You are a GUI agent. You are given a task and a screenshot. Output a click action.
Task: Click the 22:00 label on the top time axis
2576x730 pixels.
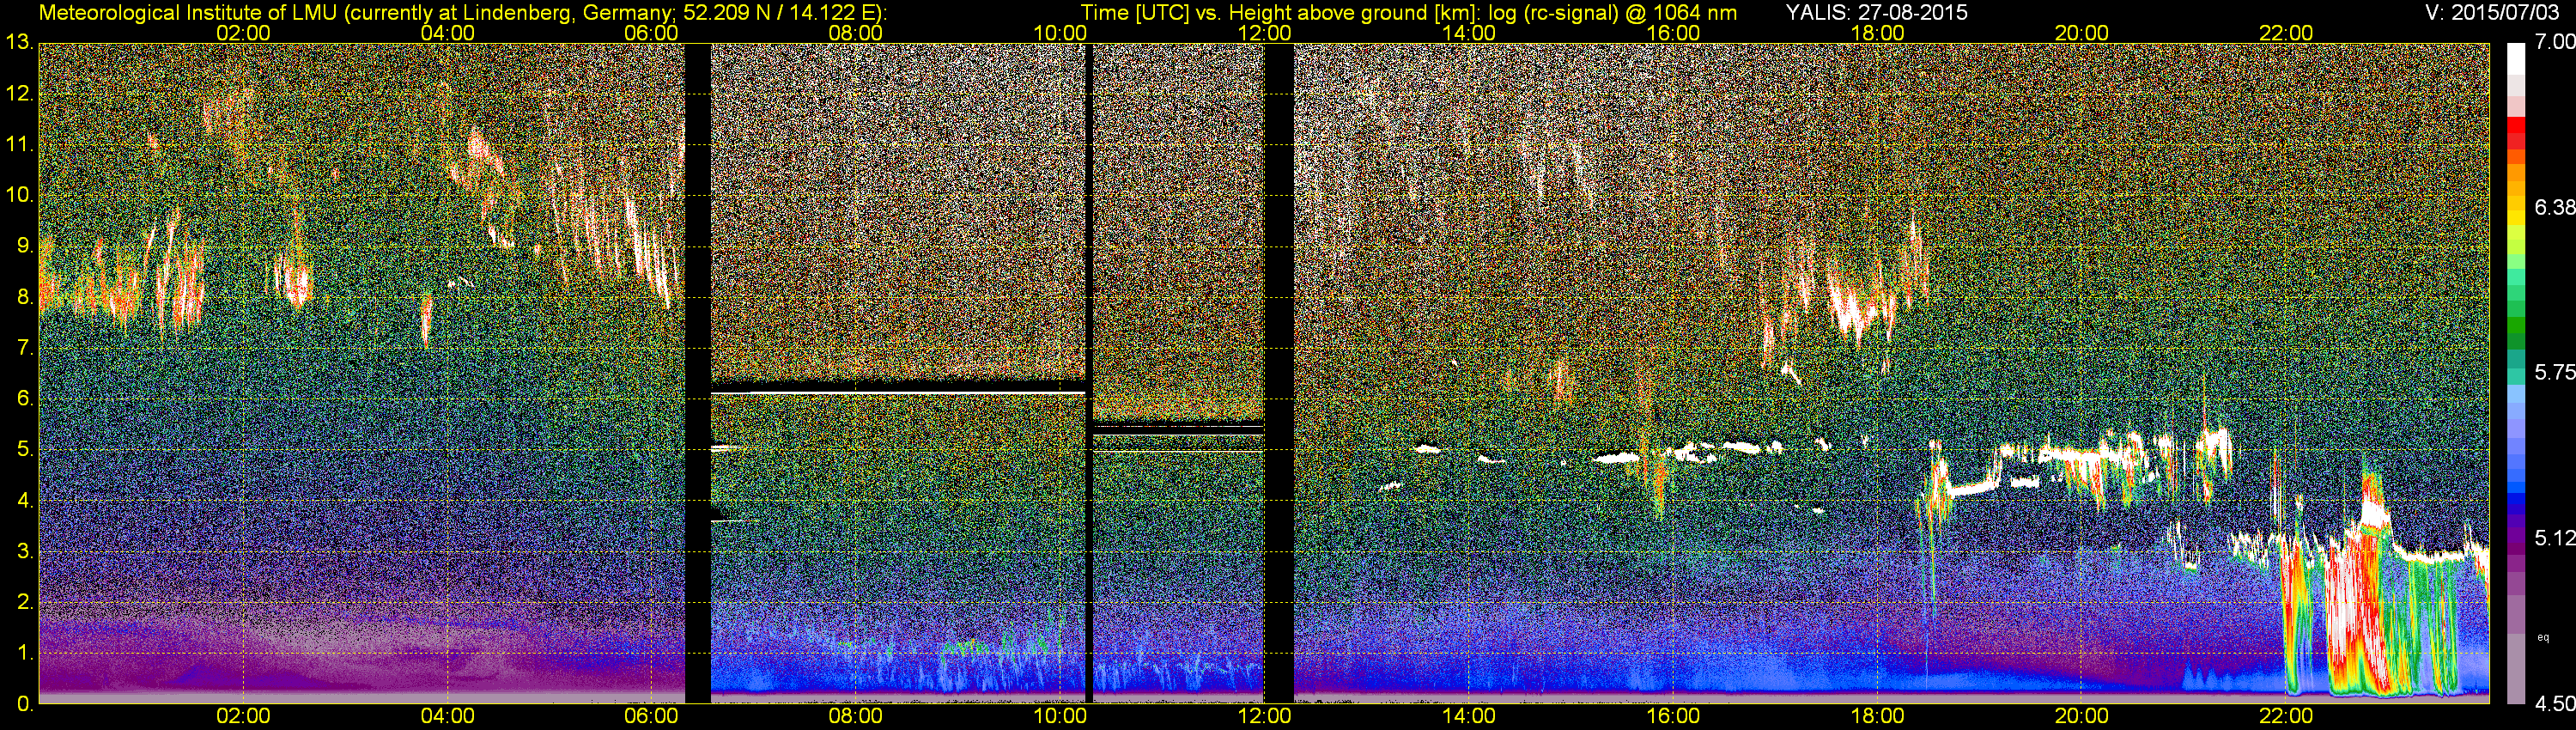[x=2286, y=33]
